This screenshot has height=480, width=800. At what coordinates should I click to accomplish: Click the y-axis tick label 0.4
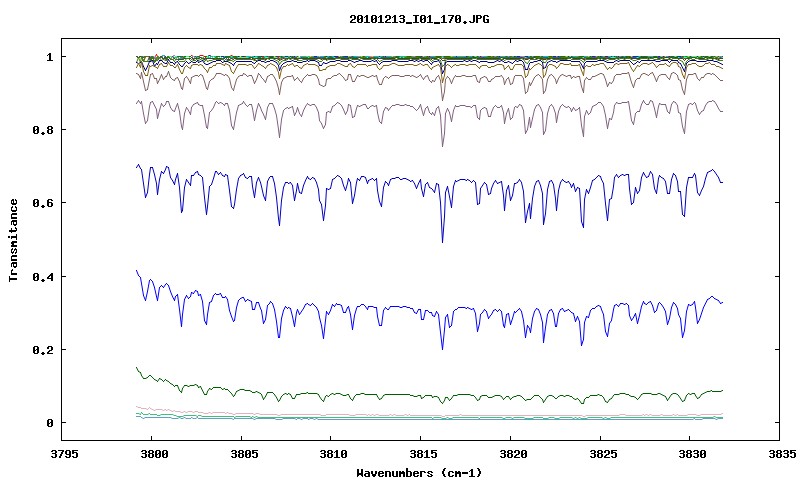pos(43,276)
